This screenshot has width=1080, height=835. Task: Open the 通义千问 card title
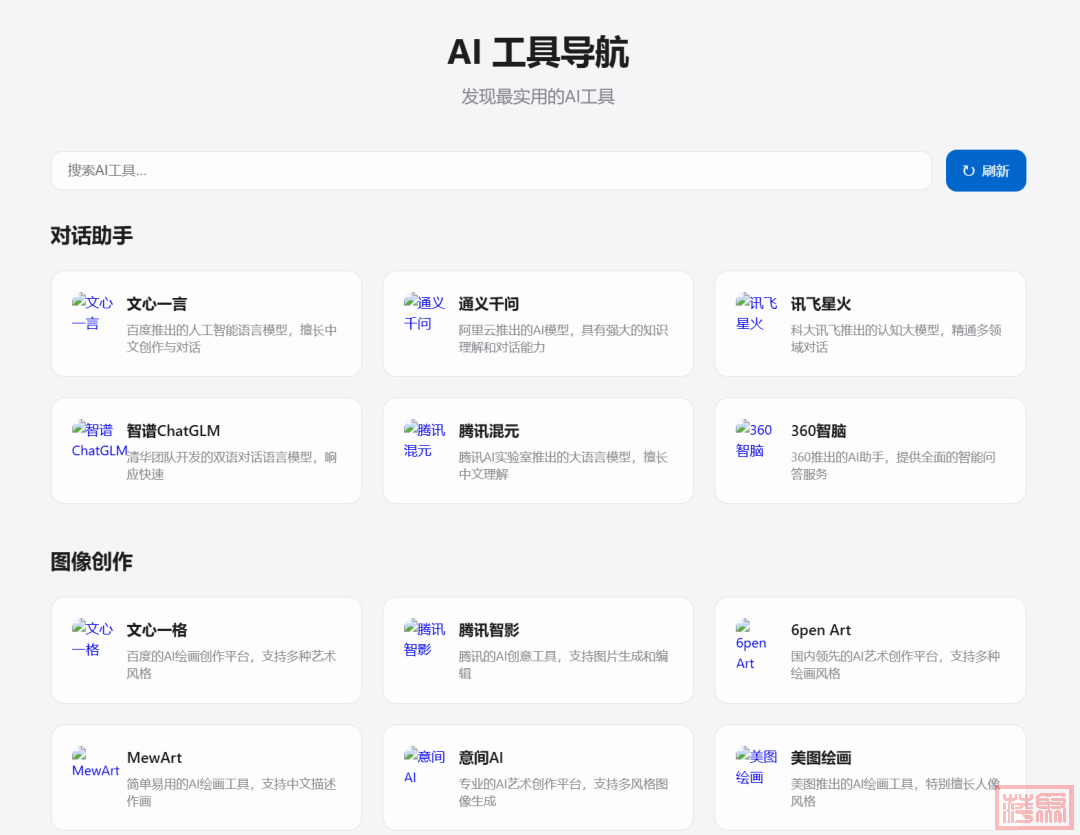[488, 304]
